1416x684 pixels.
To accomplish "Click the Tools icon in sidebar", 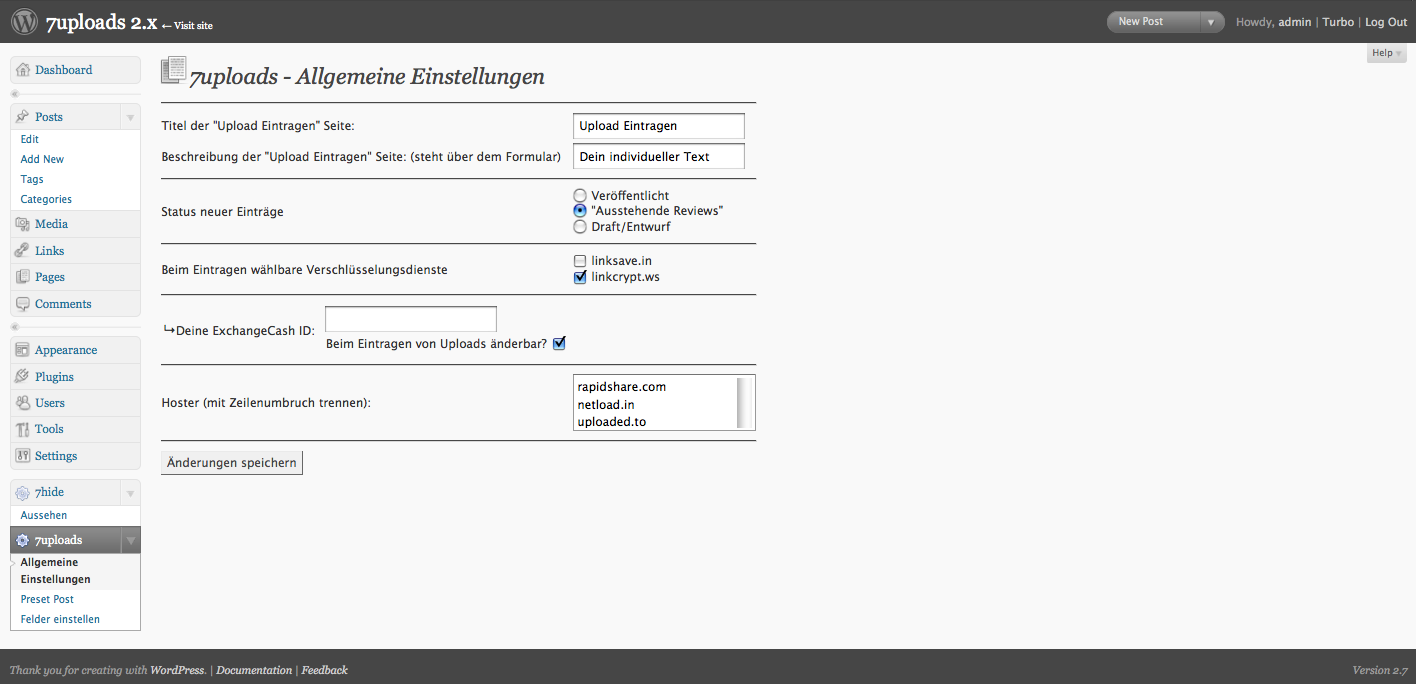I will [23, 429].
